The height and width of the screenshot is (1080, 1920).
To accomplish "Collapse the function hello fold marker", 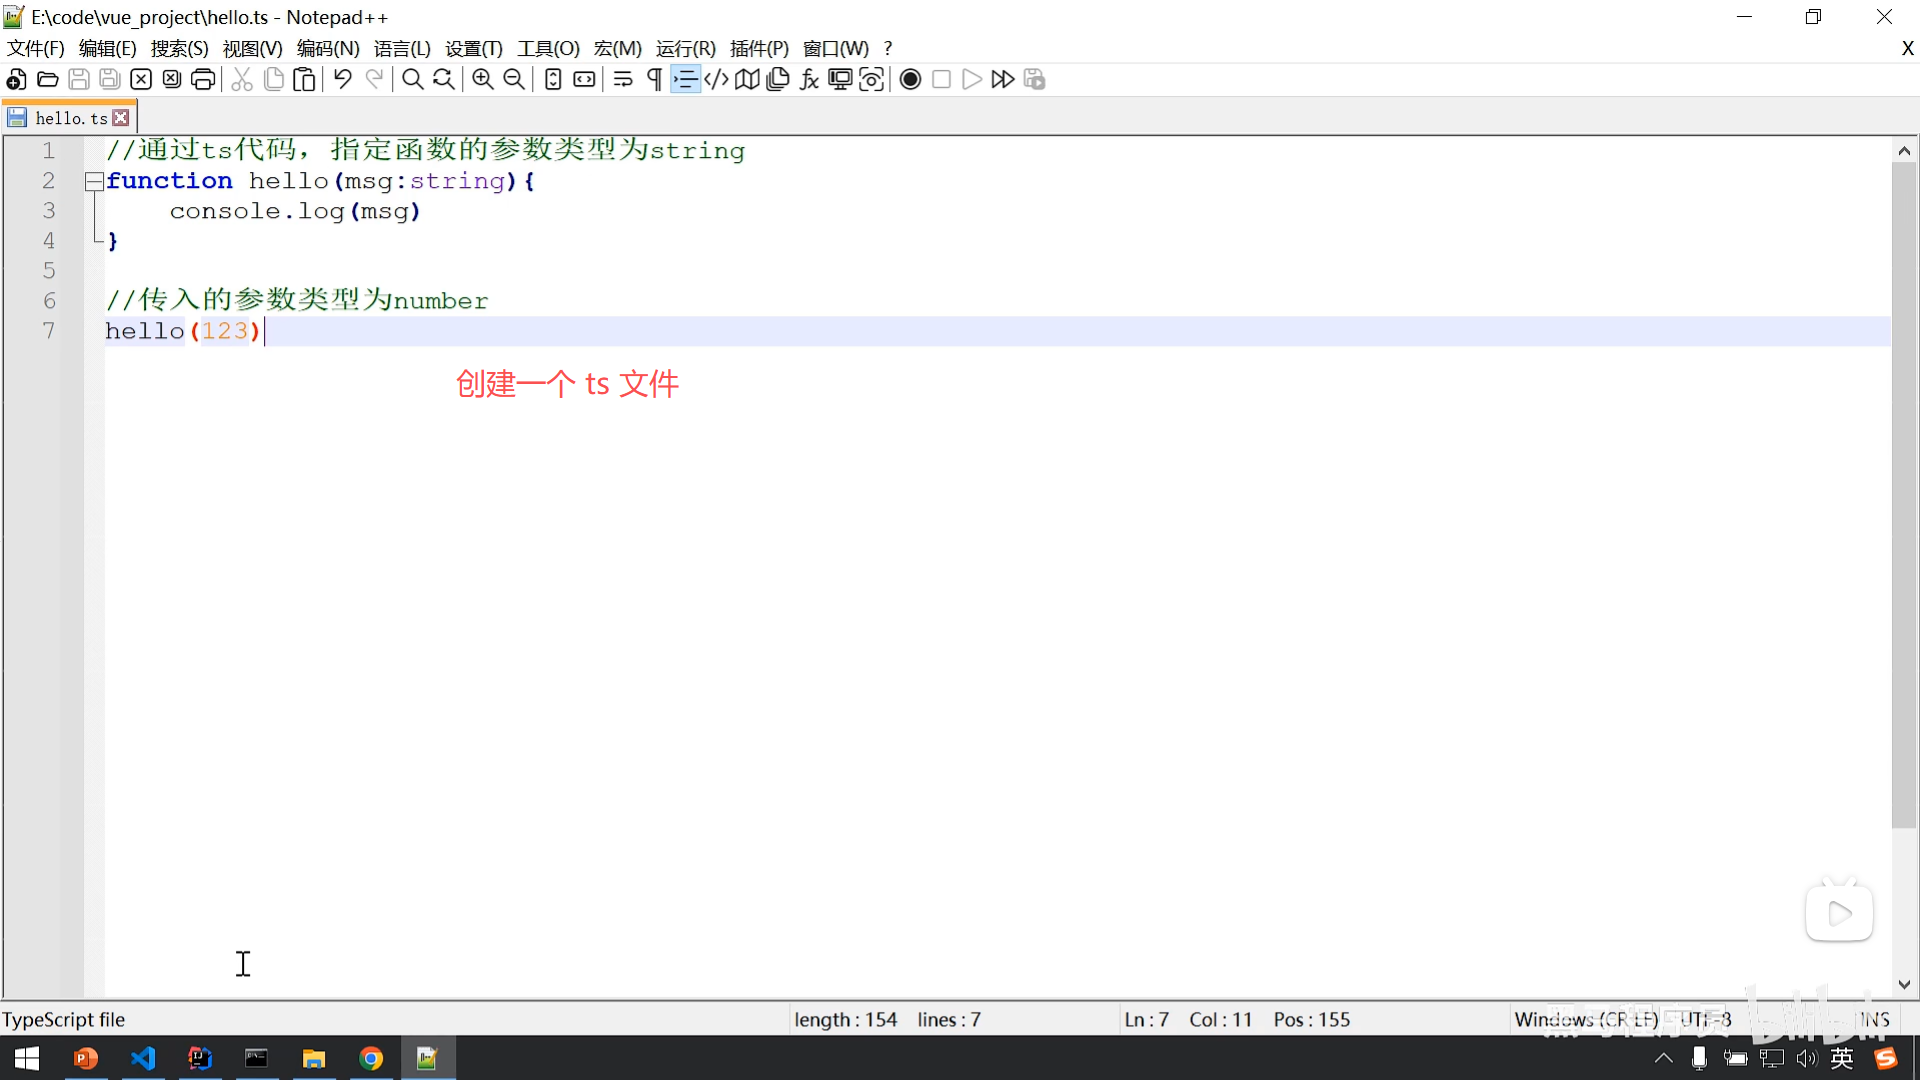I will pyautogui.click(x=94, y=181).
